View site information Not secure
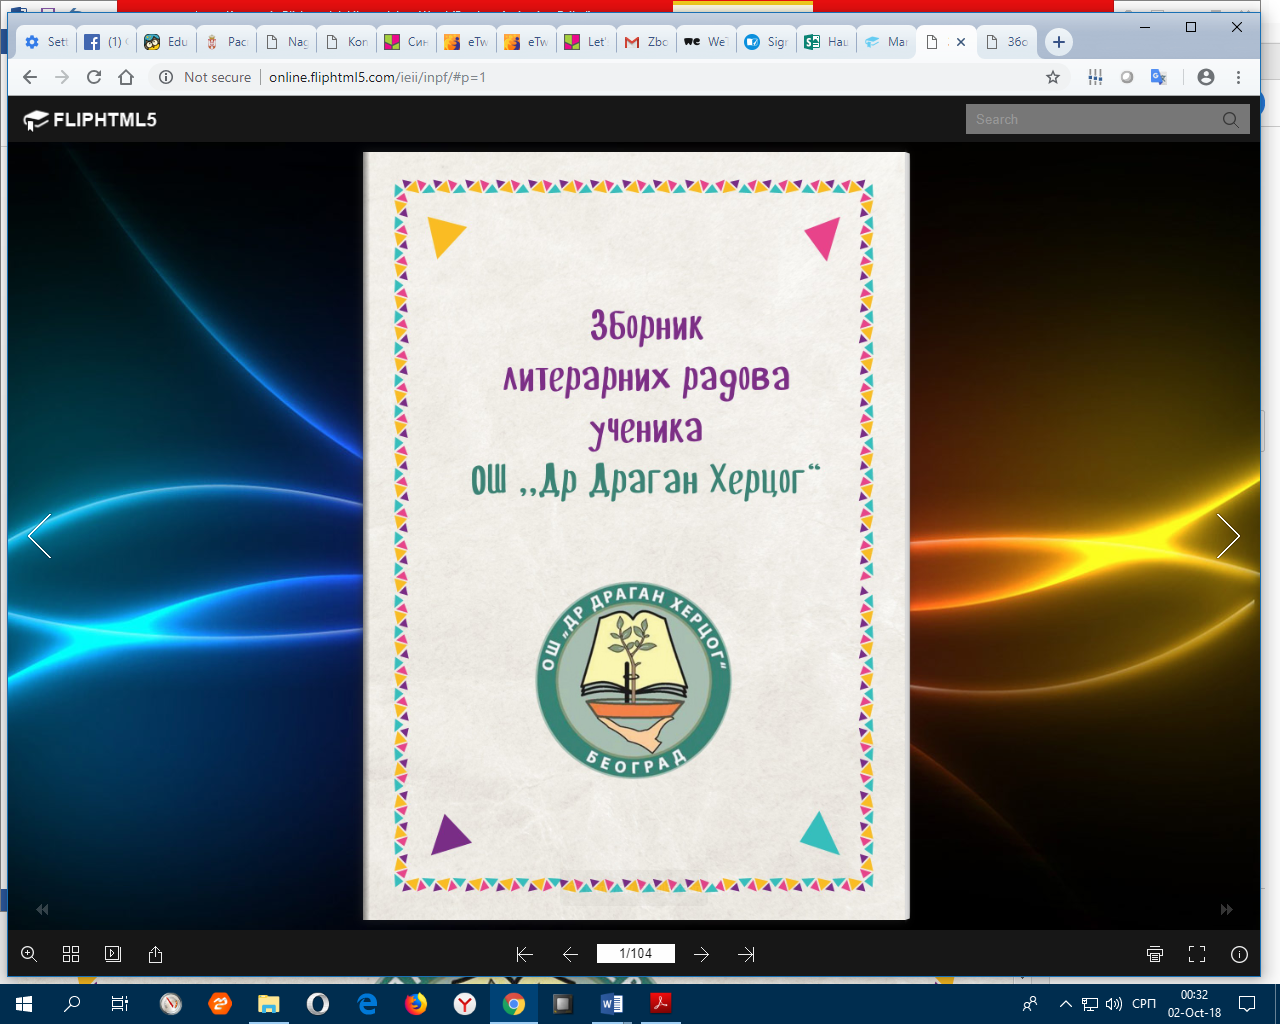Viewport: 1280px width, 1024px height. point(205,77)
